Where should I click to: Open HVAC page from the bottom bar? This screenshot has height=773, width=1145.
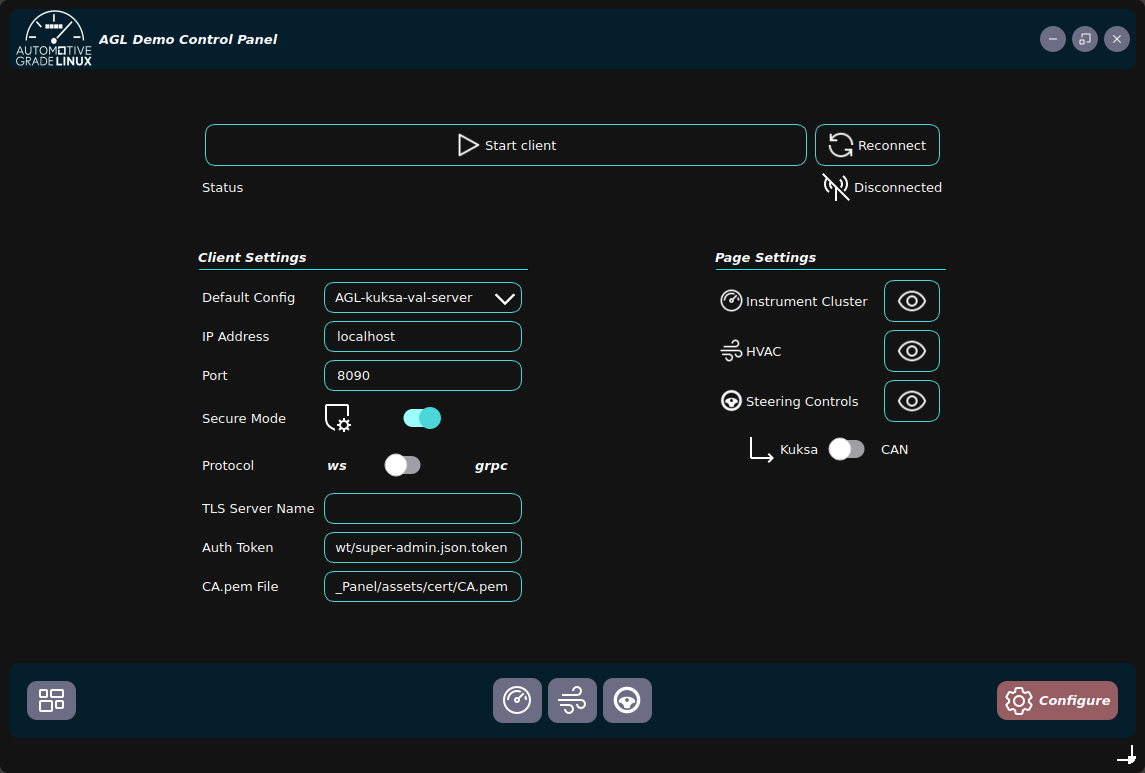(572, 700)
